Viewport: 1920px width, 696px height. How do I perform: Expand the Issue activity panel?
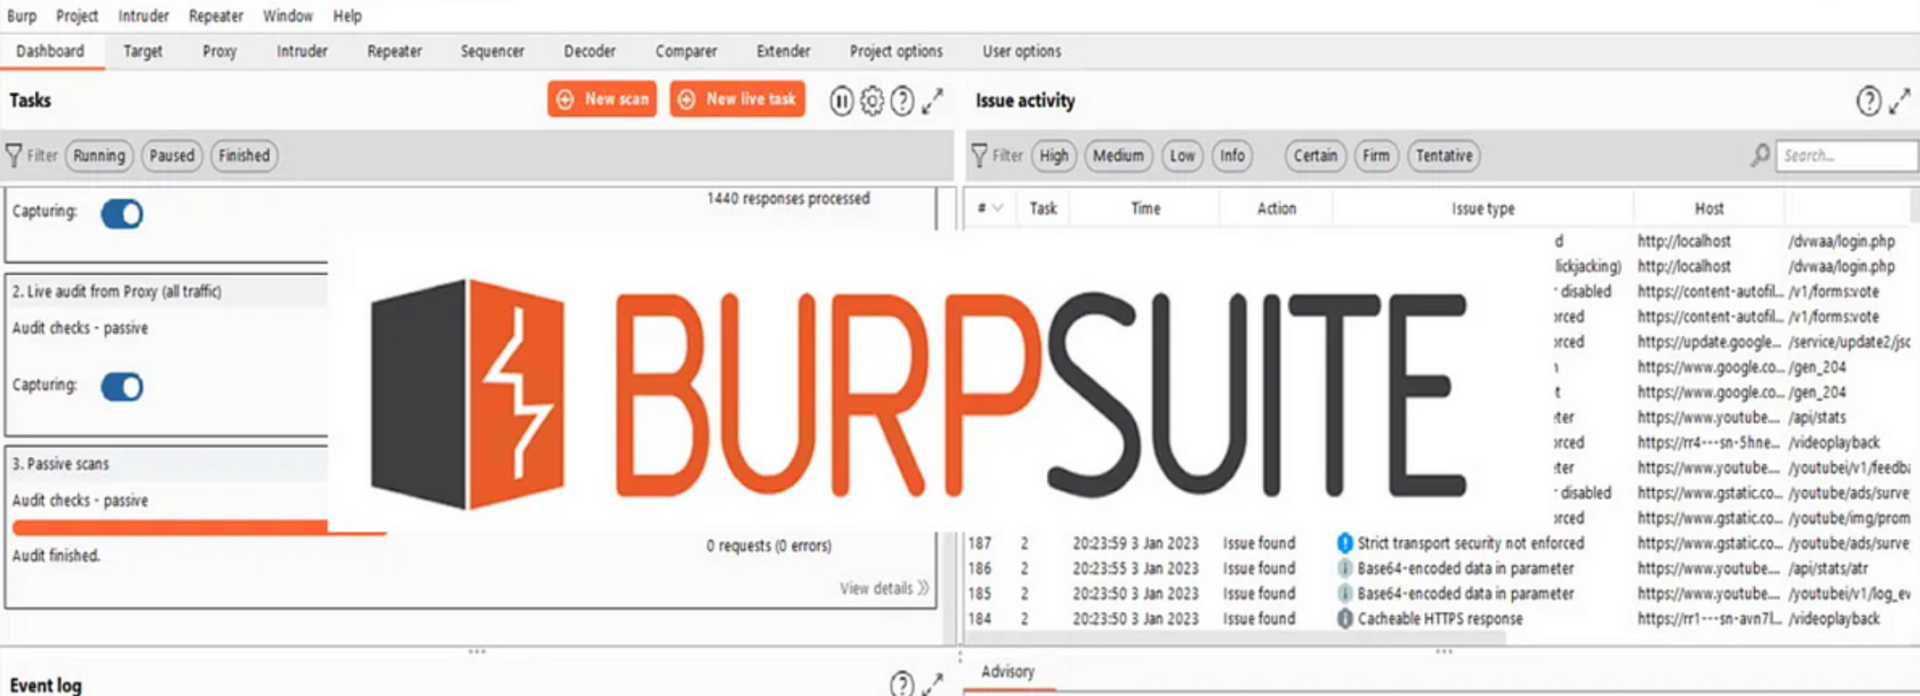tap(1900, 101)
